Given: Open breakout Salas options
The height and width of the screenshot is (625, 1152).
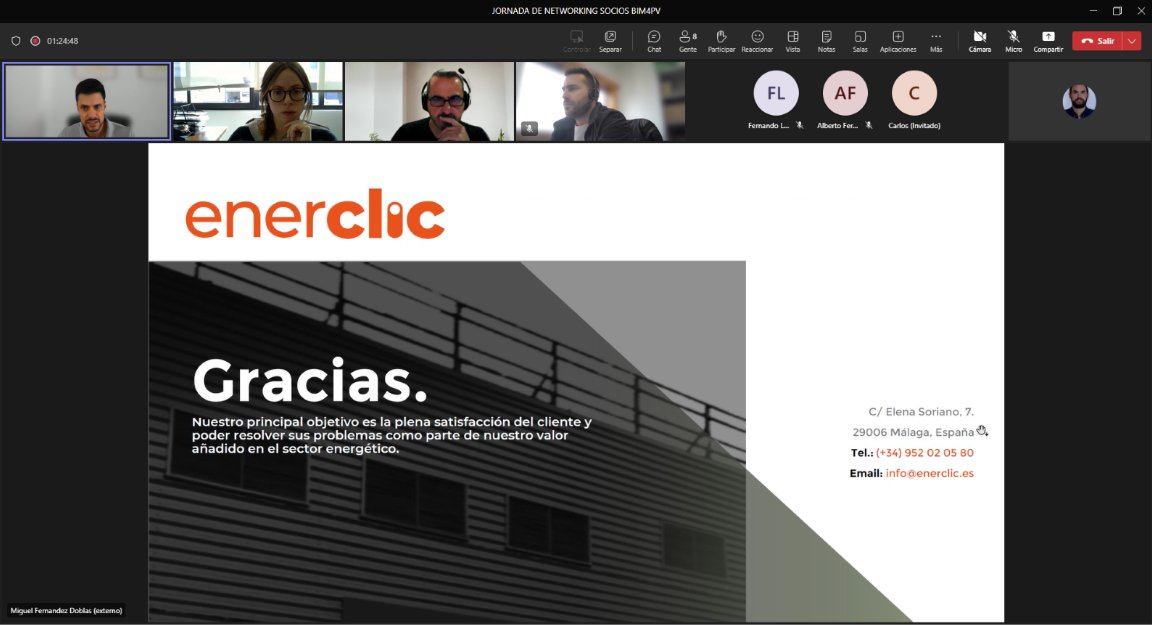Looking at the screenshot, I should (860, 41).
